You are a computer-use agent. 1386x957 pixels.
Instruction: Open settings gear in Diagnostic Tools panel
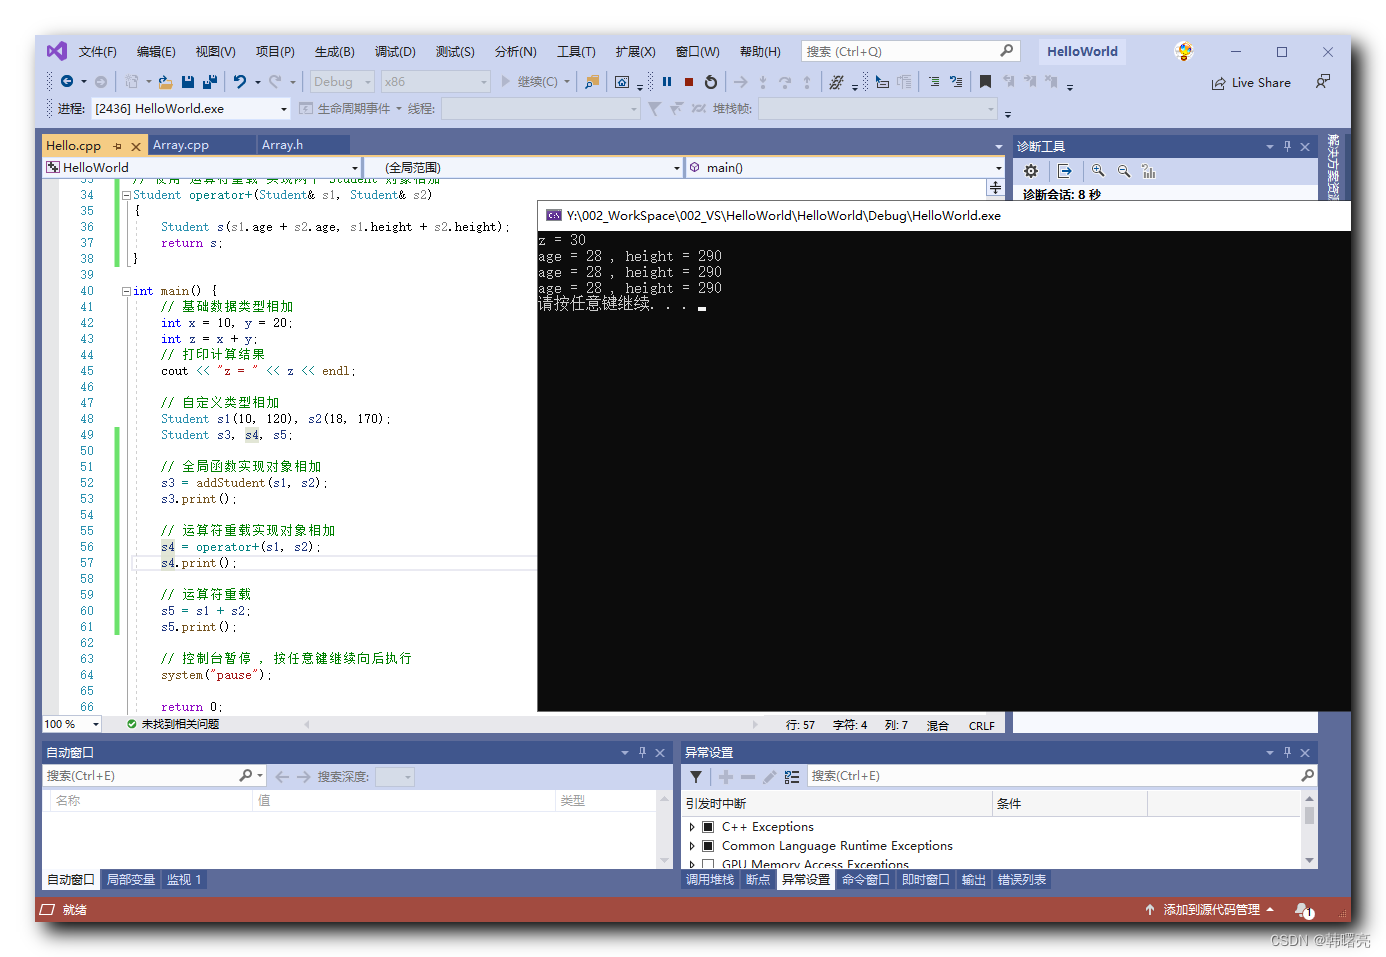point(1031,171)
